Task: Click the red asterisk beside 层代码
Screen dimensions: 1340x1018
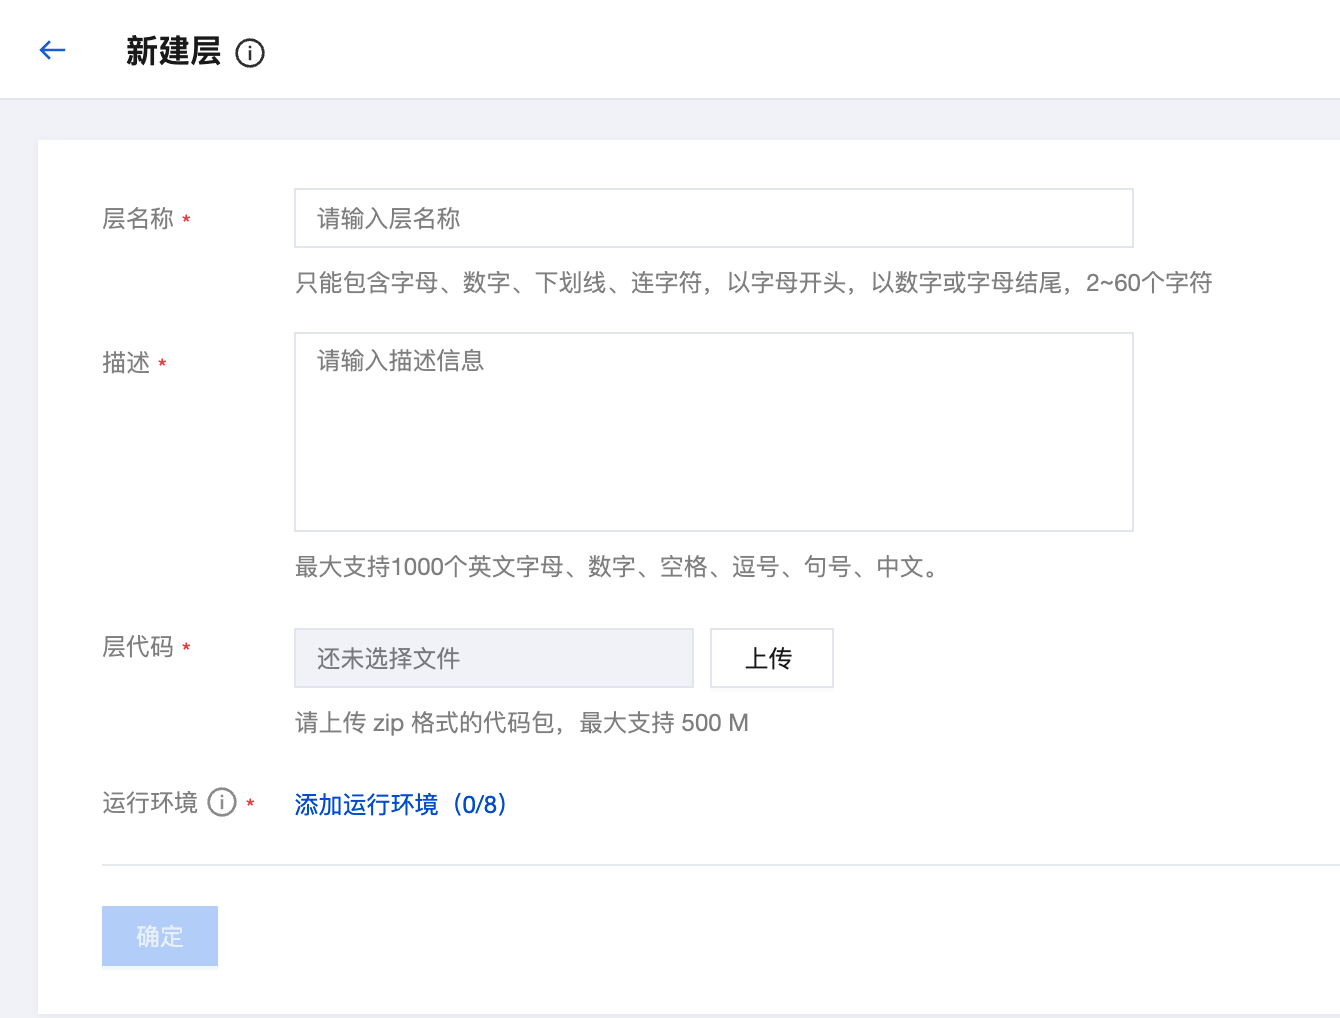Action: pyautogui.click(x=186, y=648)
